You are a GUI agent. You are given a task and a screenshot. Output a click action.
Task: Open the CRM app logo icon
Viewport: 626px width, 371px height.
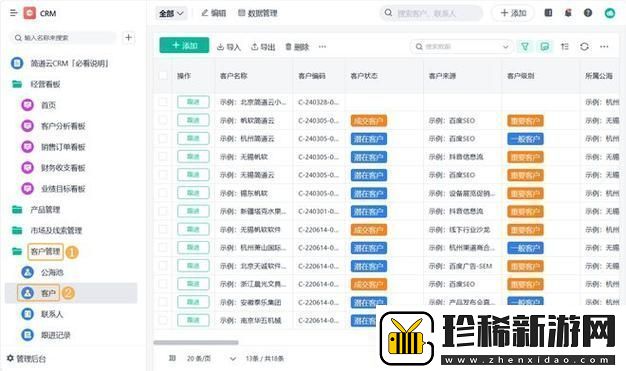click(30, 13)
